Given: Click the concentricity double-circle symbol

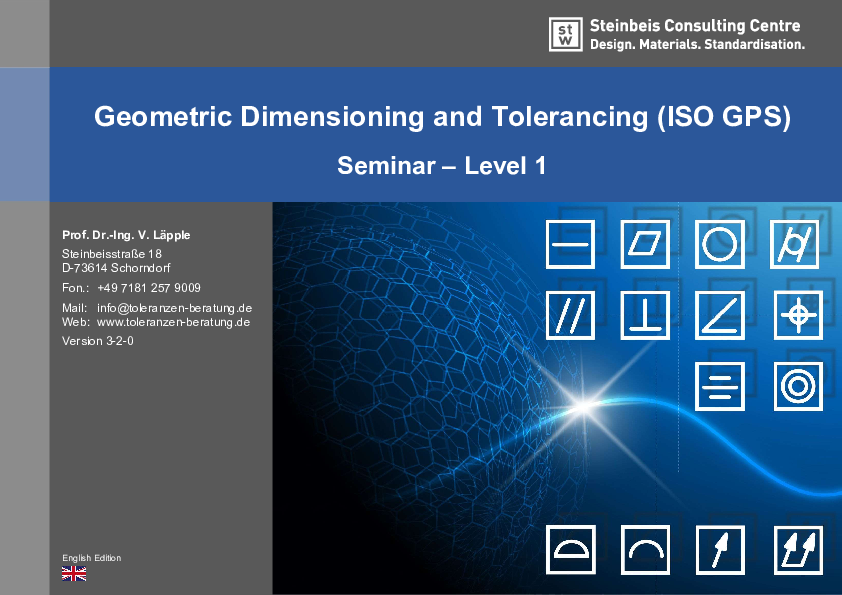Looking at the screenshot, I should (x=797, y=387).
